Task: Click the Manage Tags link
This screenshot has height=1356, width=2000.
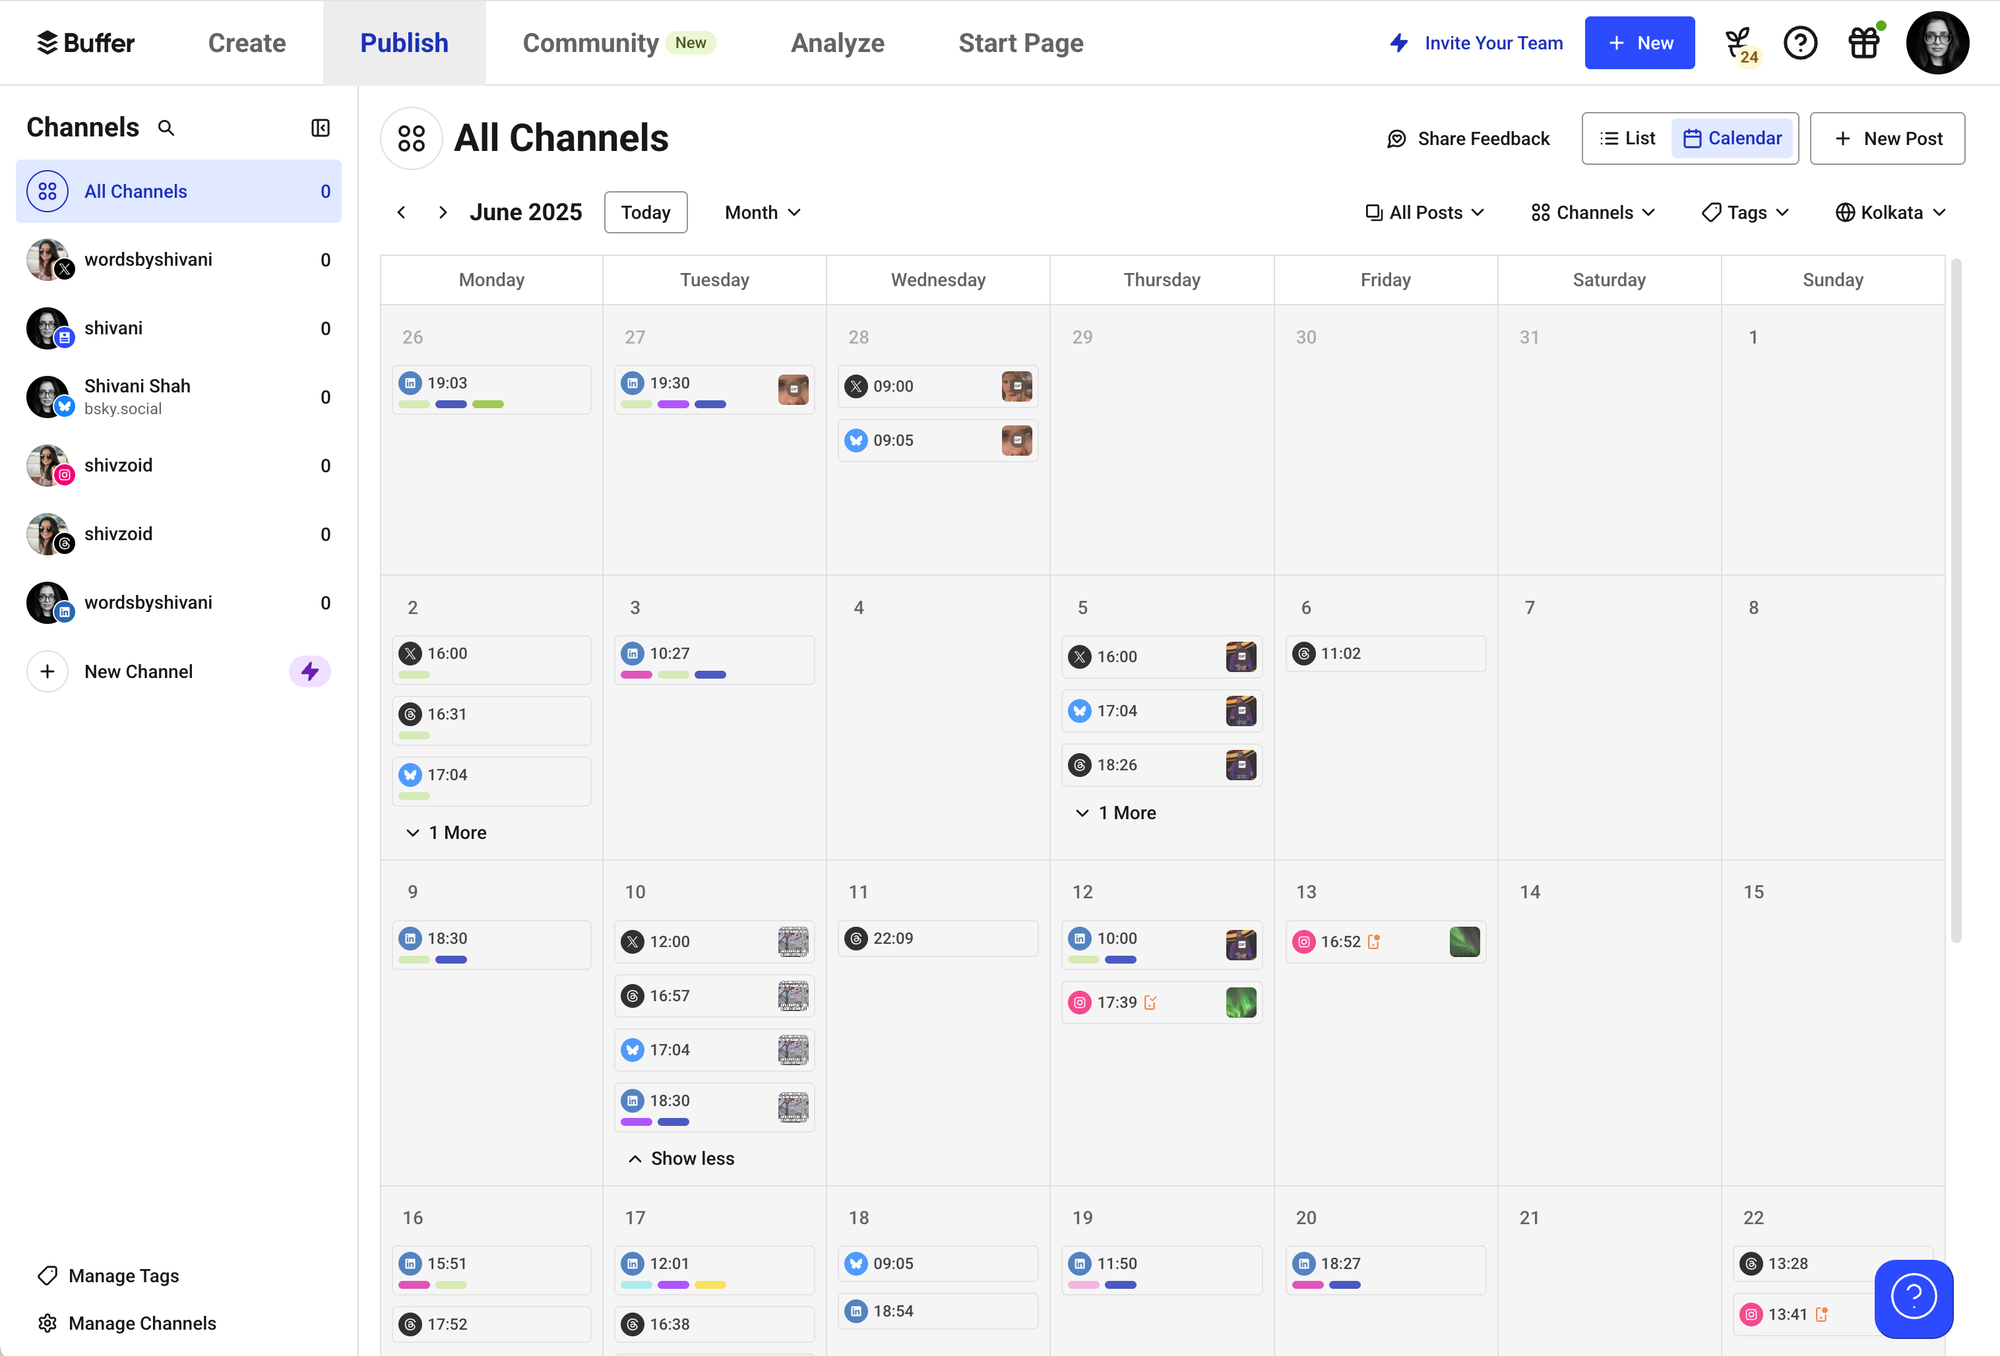Action: (x=123, y=1275)
